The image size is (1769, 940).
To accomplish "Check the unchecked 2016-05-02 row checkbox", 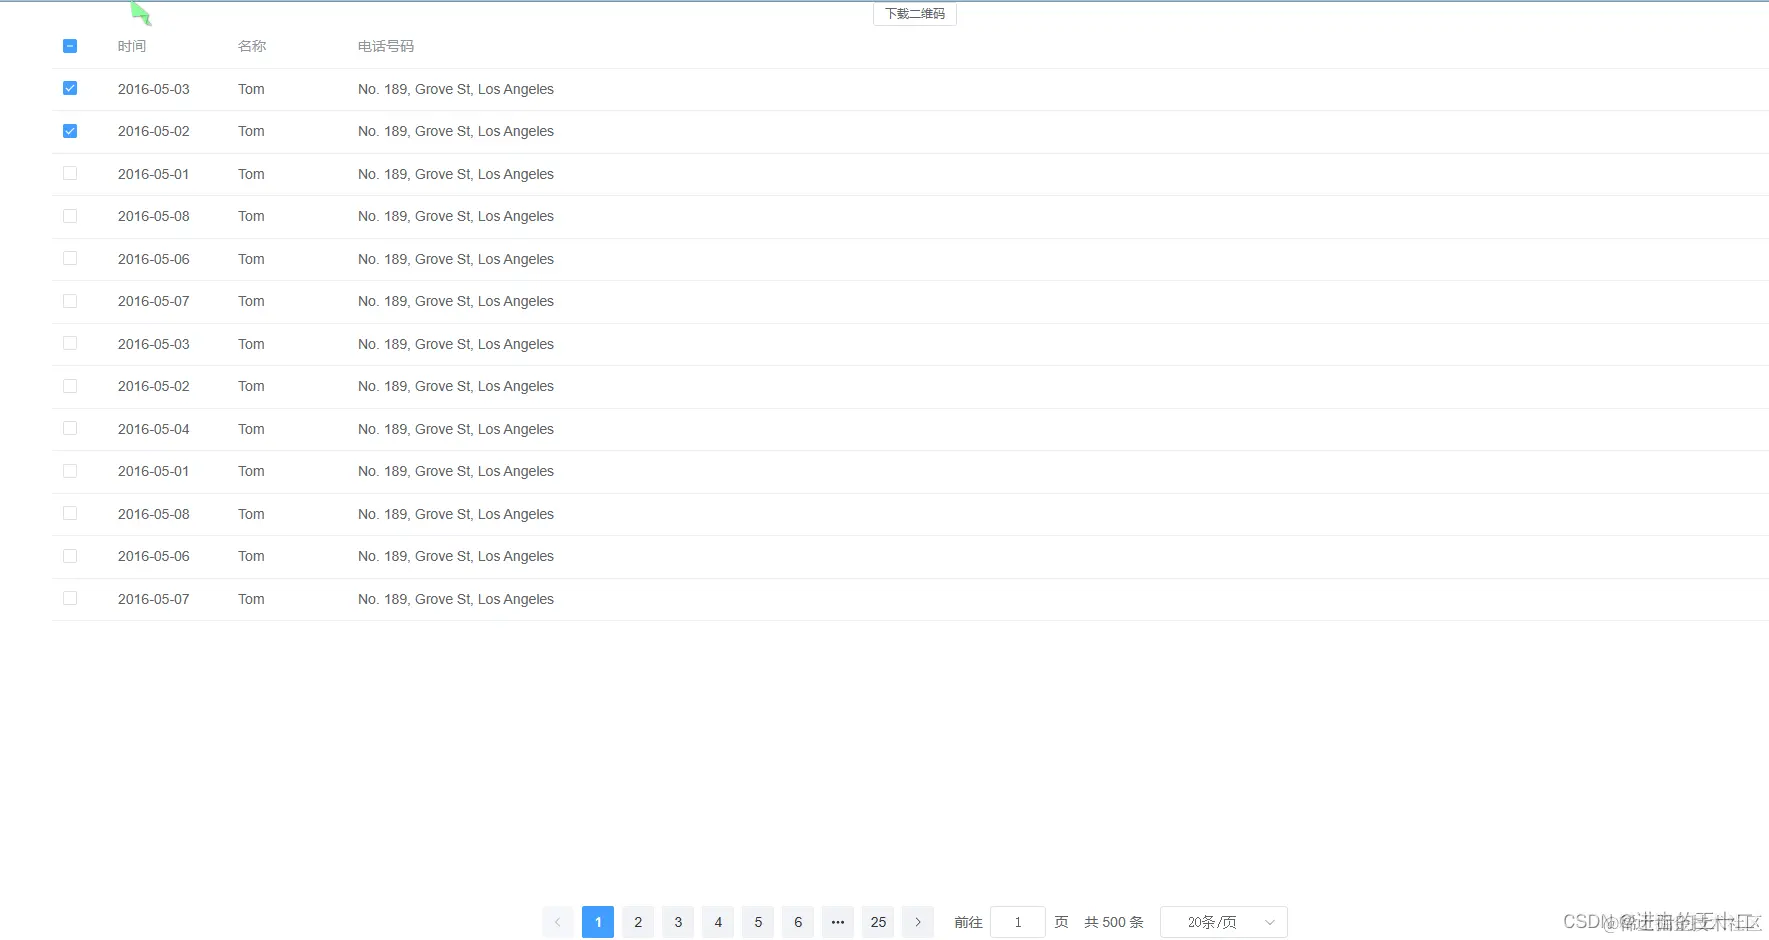I will [70, 386].
